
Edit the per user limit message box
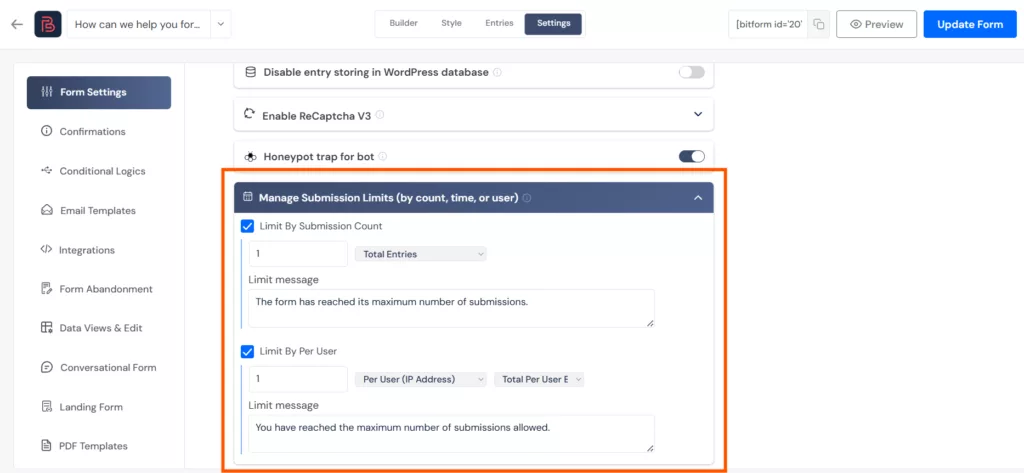[451, 434]
